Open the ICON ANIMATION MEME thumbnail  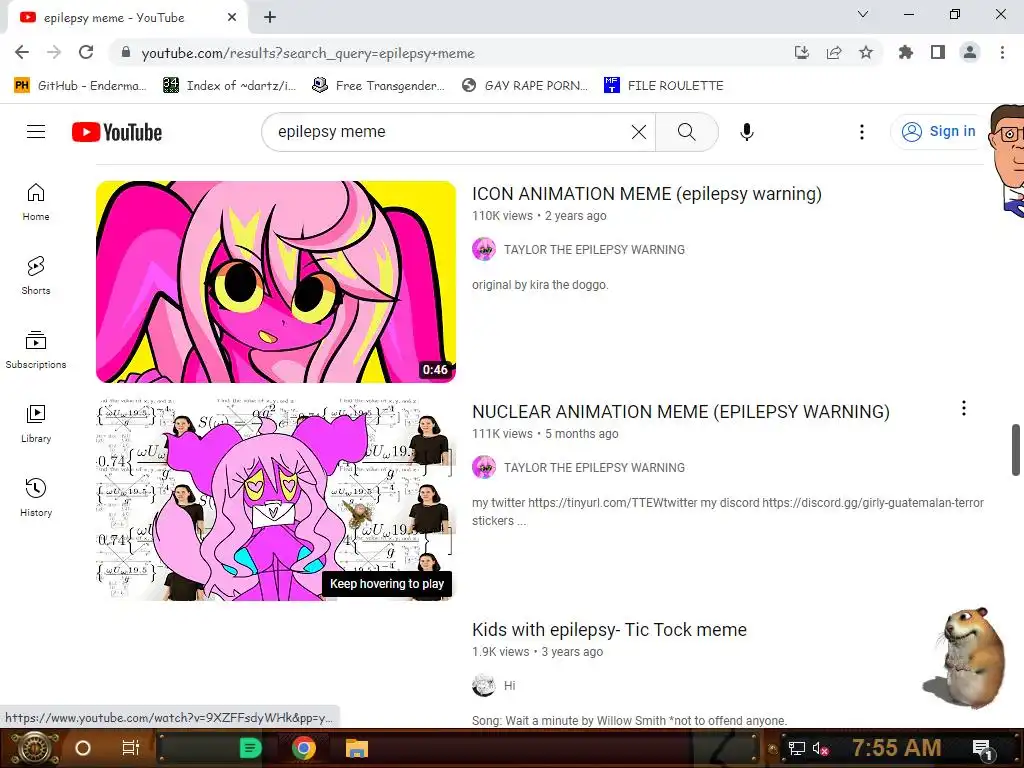click(x=276, y=281)
